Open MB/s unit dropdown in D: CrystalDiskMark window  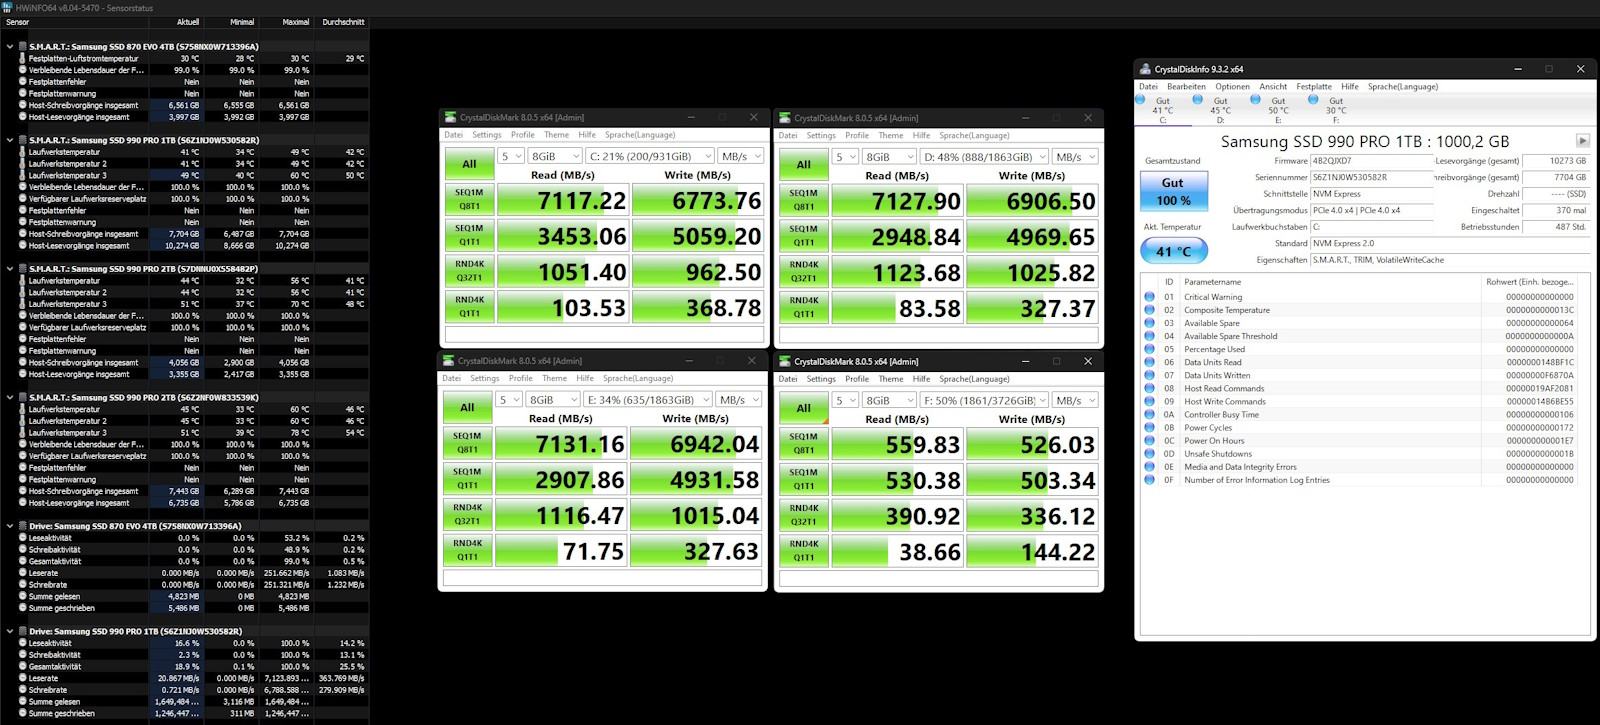pos(1075,156)
